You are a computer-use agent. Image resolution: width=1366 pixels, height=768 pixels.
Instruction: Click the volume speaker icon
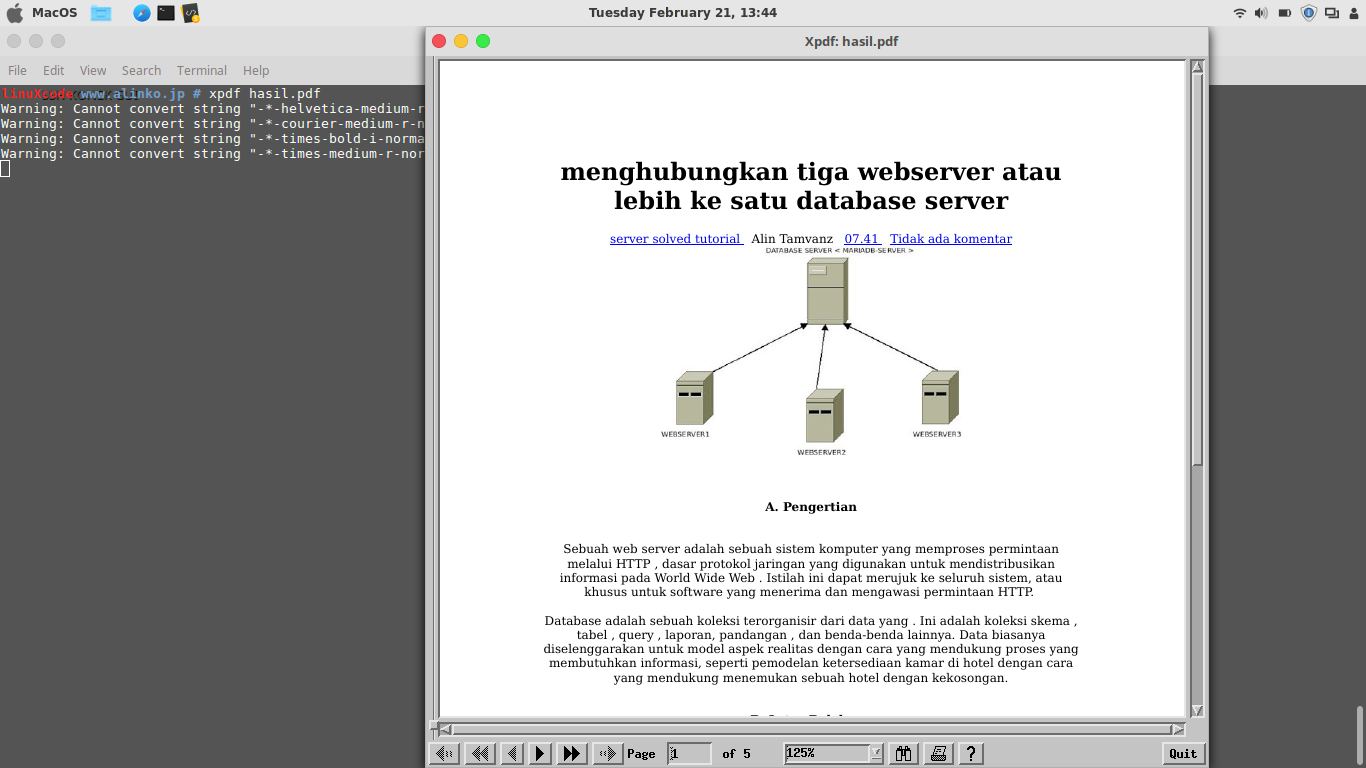tap(1262, 13)
